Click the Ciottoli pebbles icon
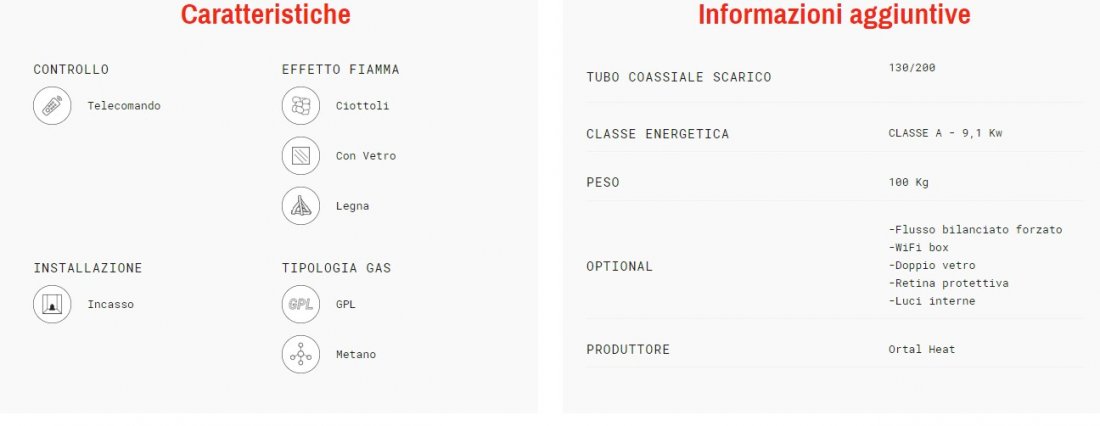 coord(300,105)
